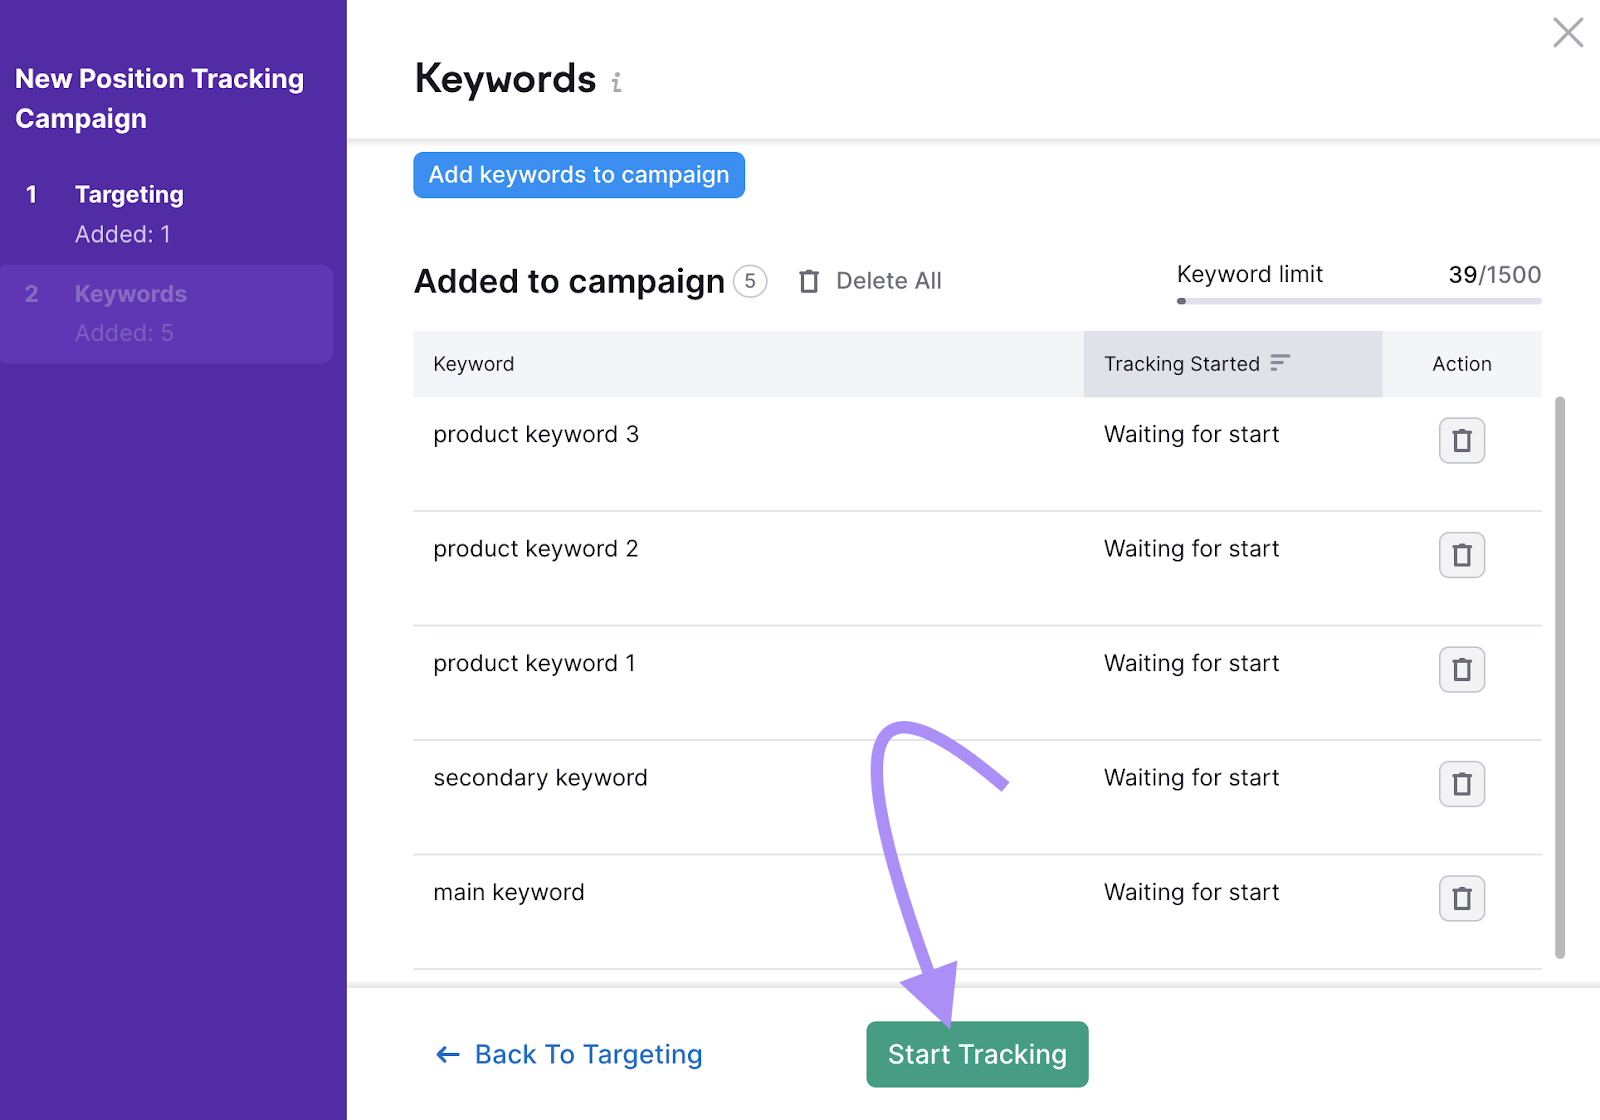The height and width of the screenshot is (1120, 1600).
Task: Click Add keywords to campaign
Action: 578,175
